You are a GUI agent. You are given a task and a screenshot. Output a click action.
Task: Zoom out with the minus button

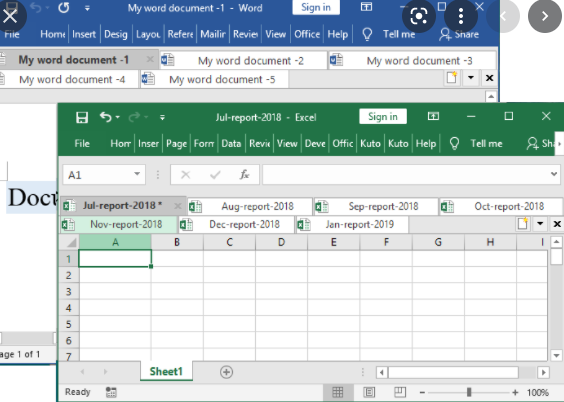[422, 392]
